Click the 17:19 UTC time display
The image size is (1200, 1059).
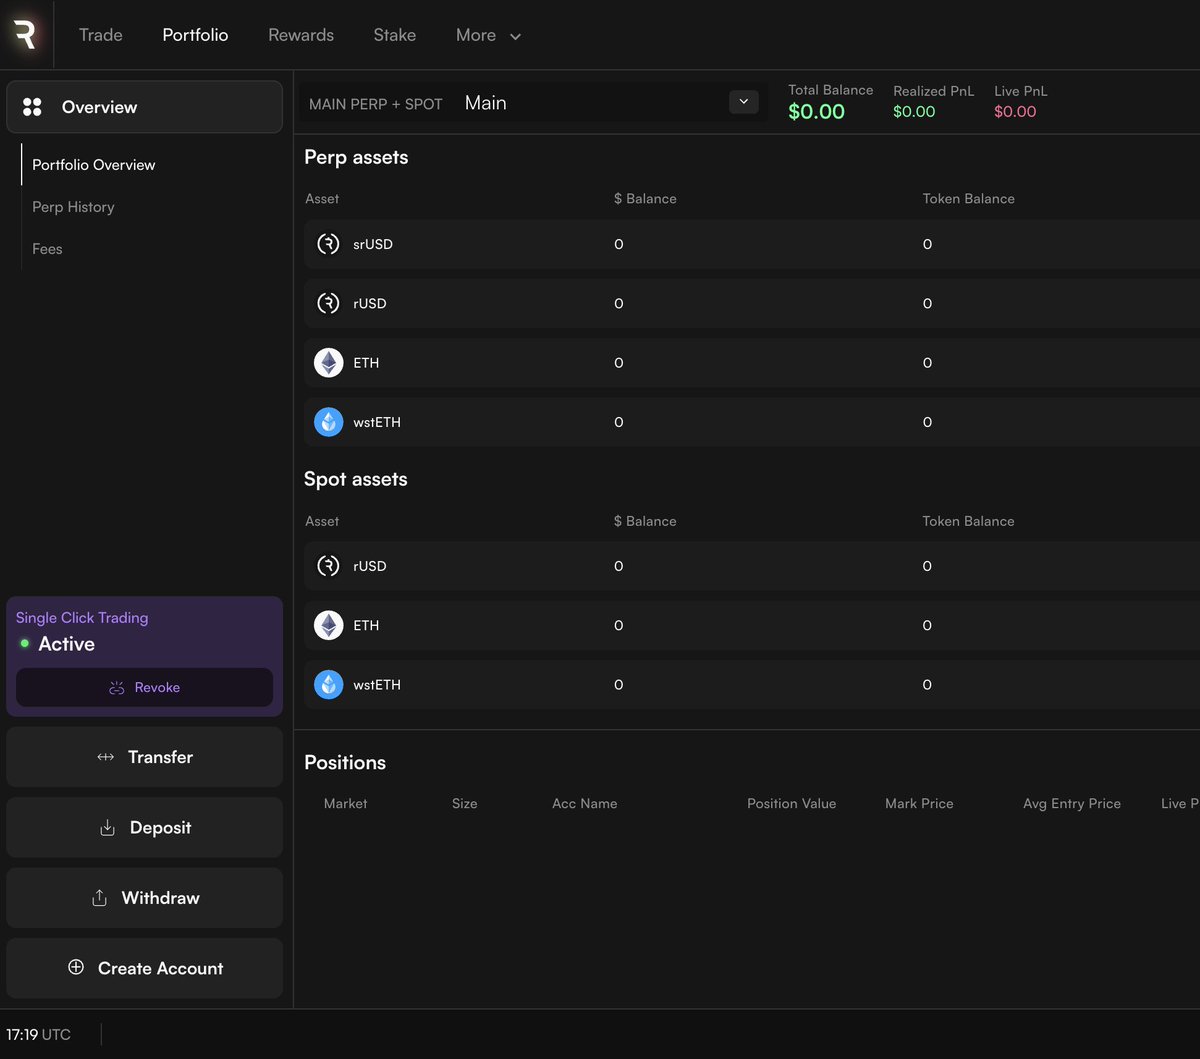point(41,1034)
